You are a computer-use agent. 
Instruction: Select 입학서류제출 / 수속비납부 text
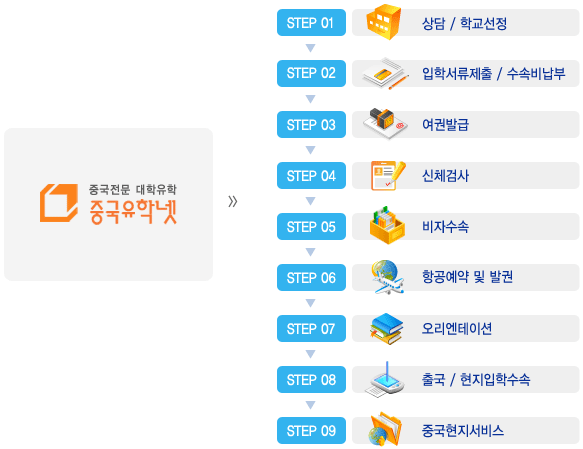click(x=493, y=73)
